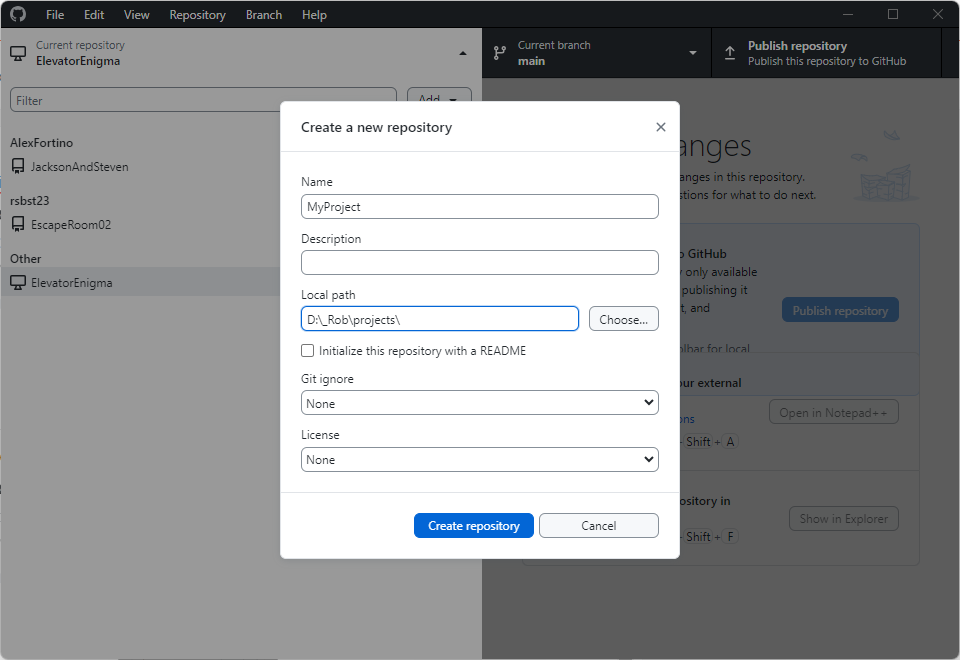Click the upload arrow icon for Publish repository
960x660 pixels.
(730, 53)
